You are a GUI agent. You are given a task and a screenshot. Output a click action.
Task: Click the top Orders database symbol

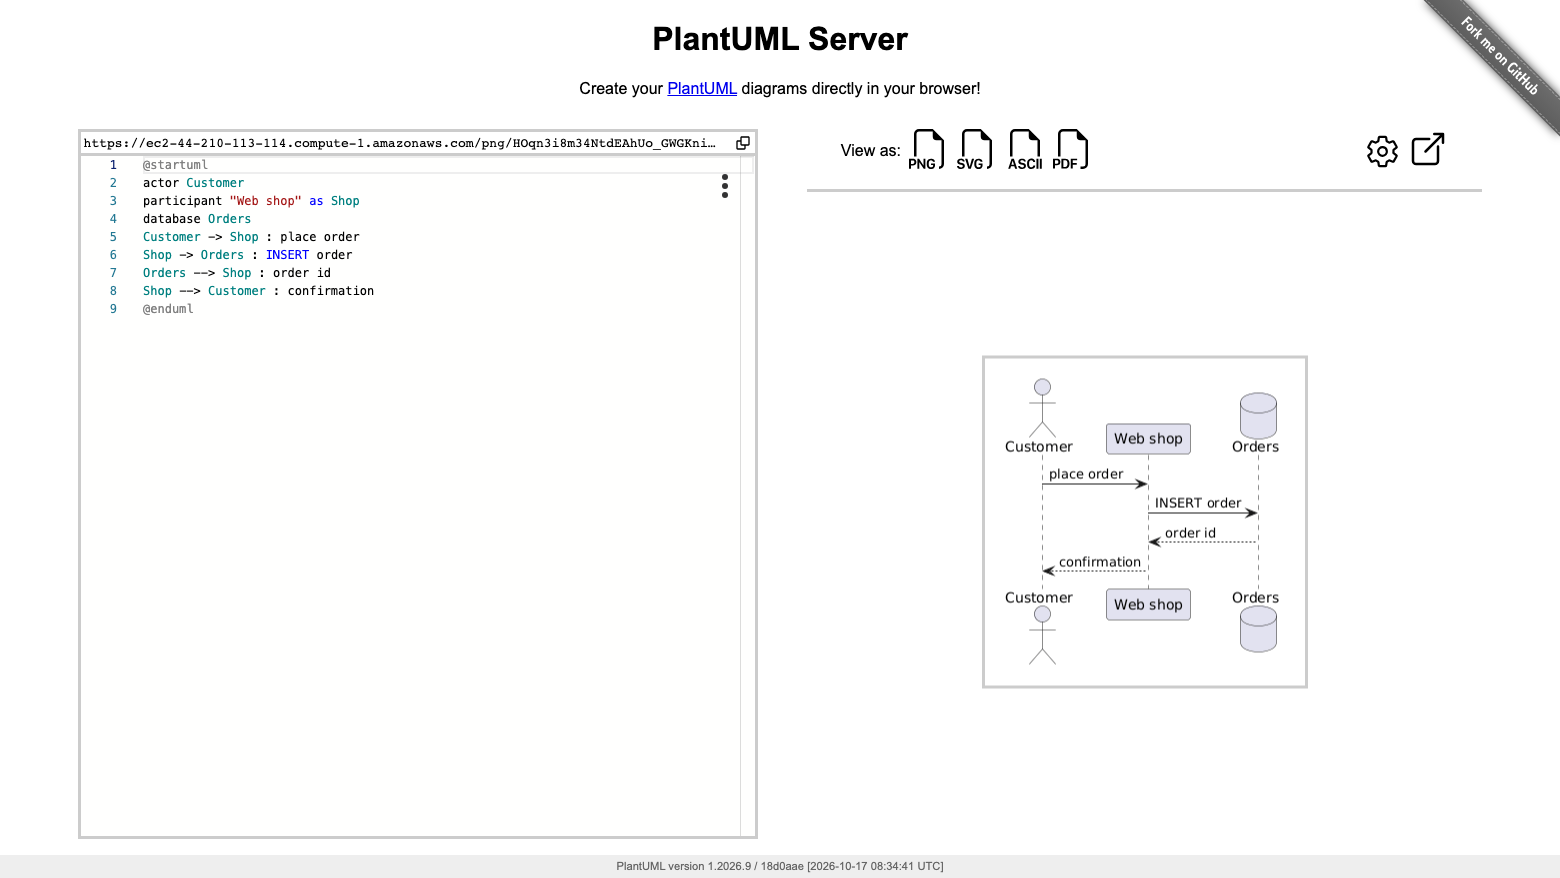click(x=1258, y=415)
